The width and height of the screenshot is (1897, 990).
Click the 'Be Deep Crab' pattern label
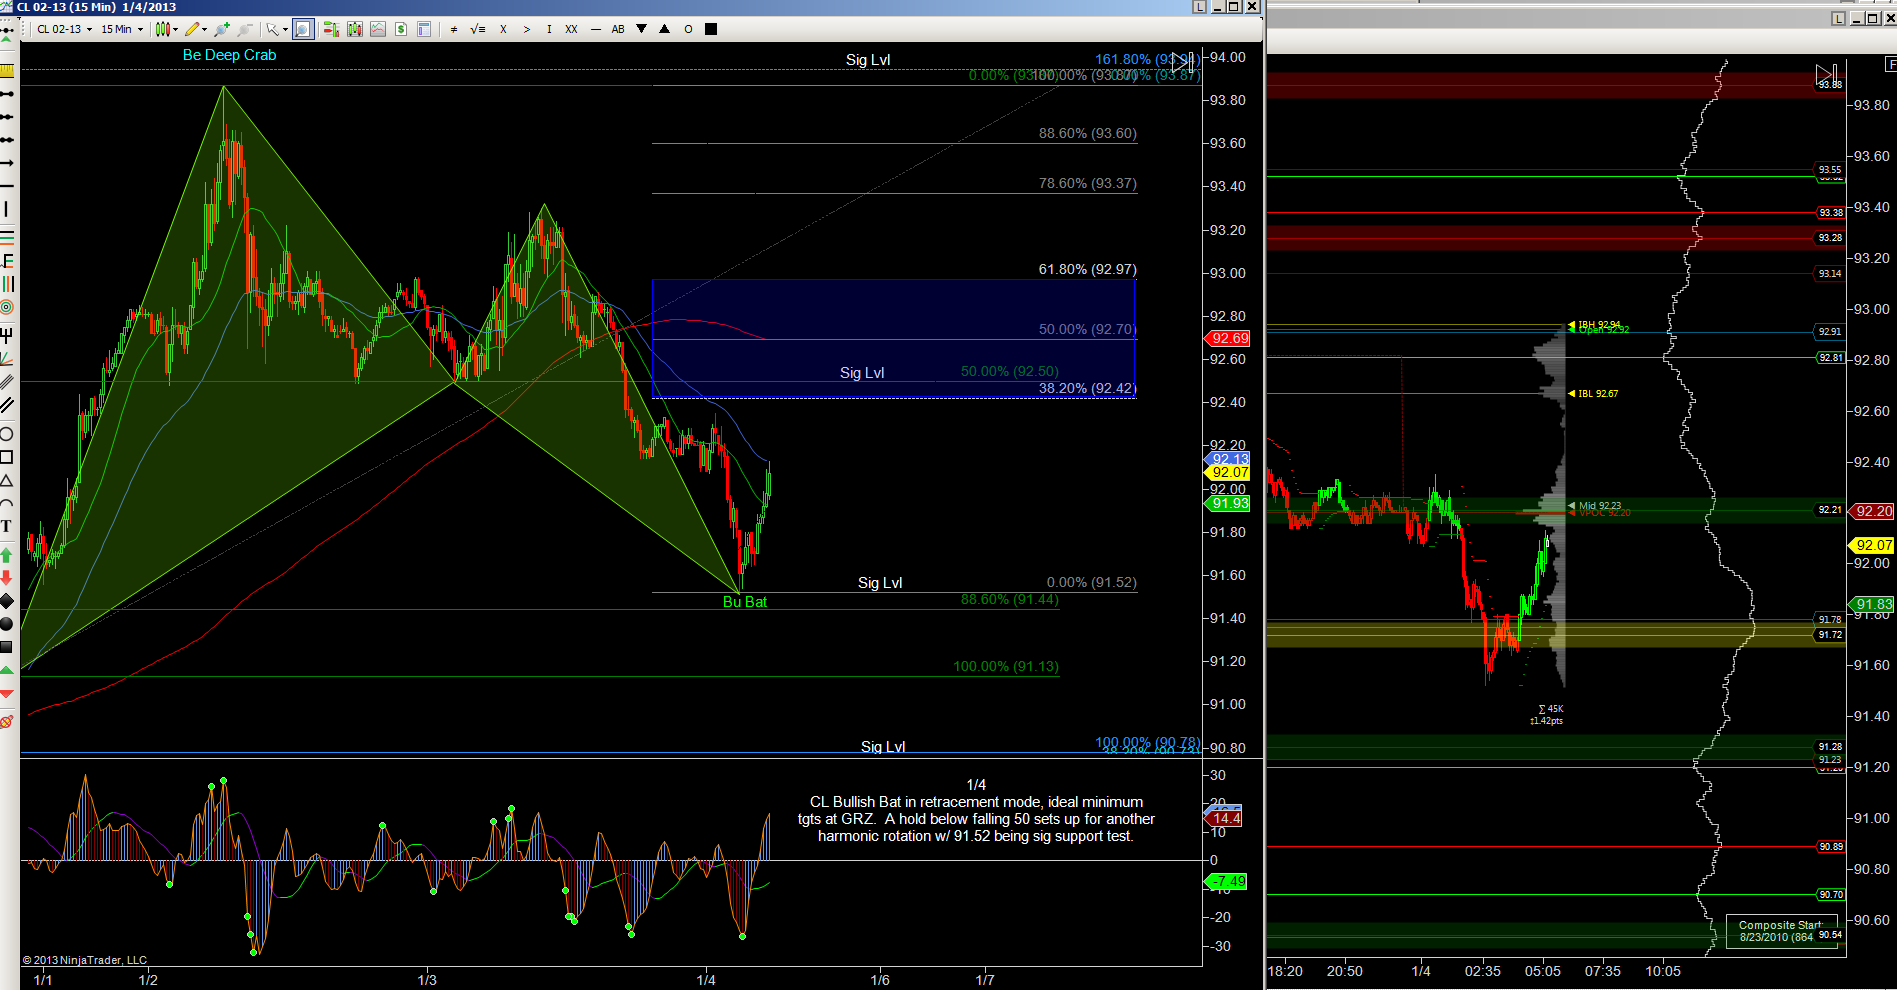(229, 55)
